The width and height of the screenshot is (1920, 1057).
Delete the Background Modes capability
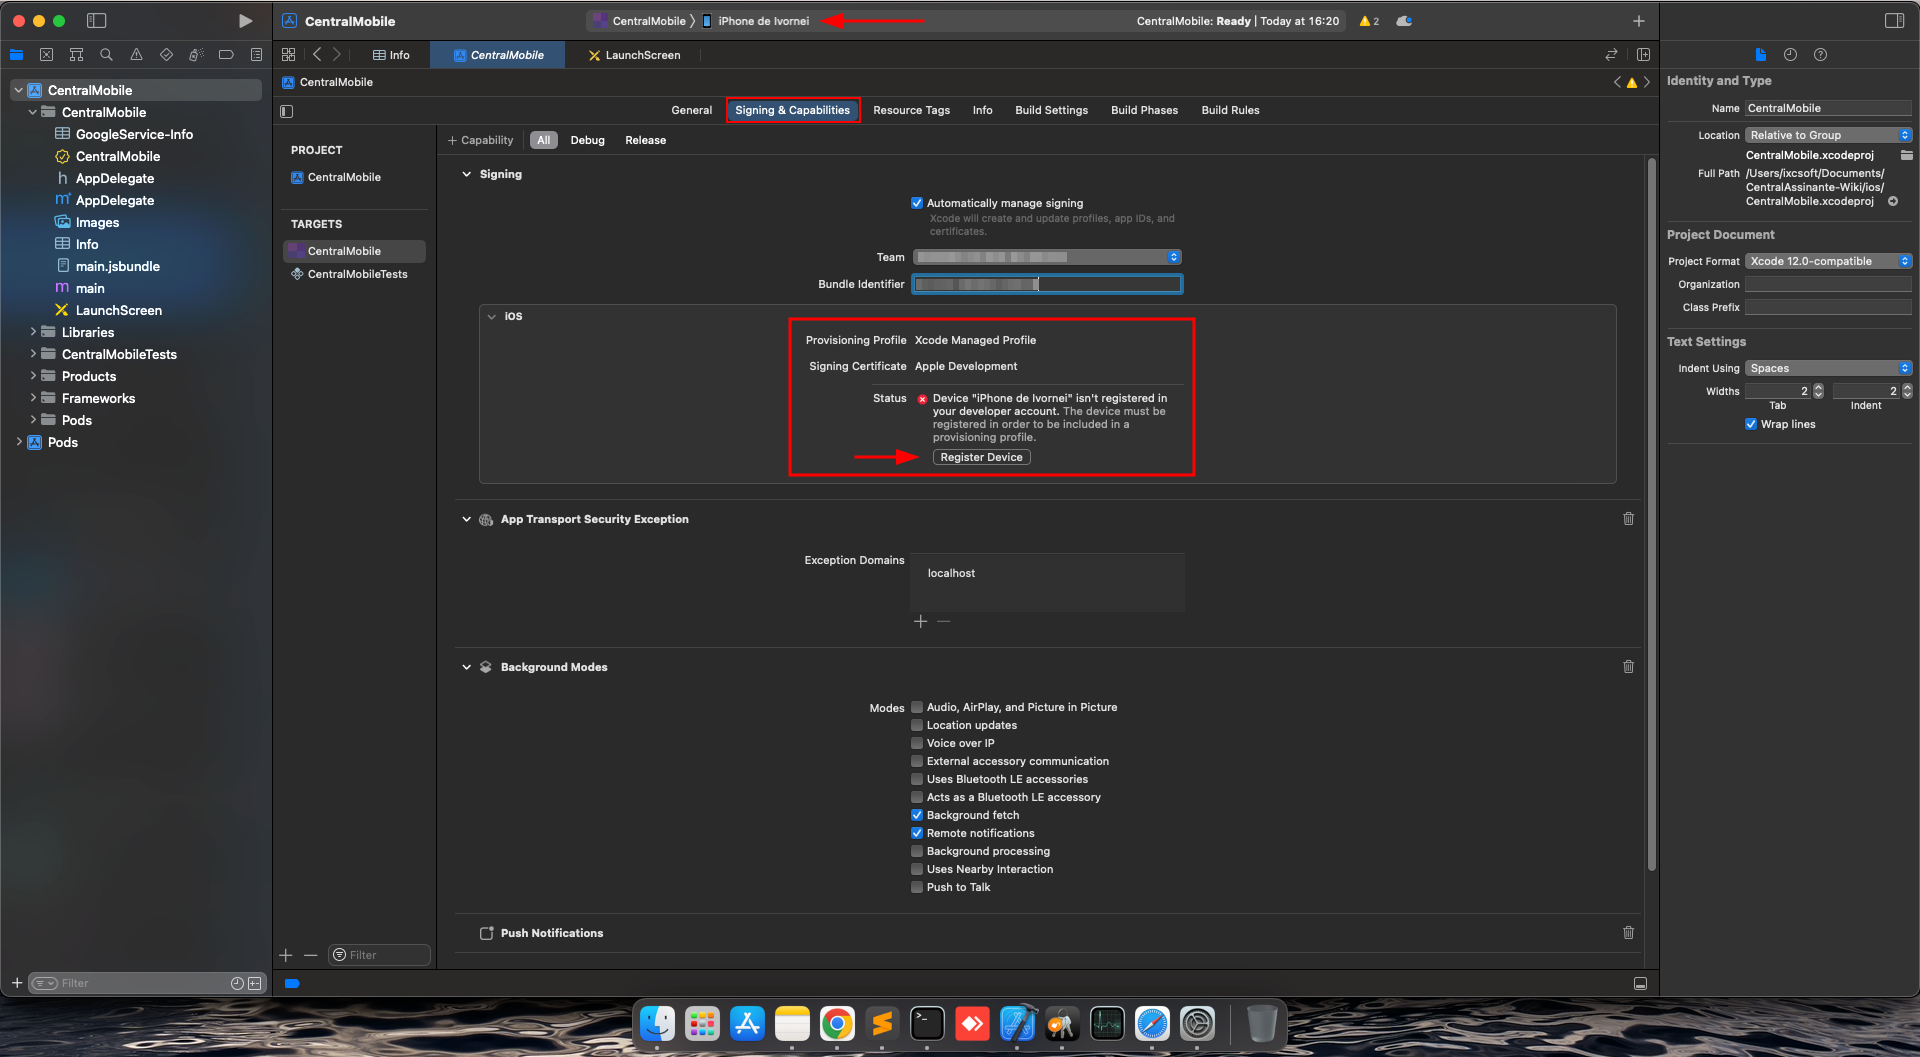(x=1628, y=667)
